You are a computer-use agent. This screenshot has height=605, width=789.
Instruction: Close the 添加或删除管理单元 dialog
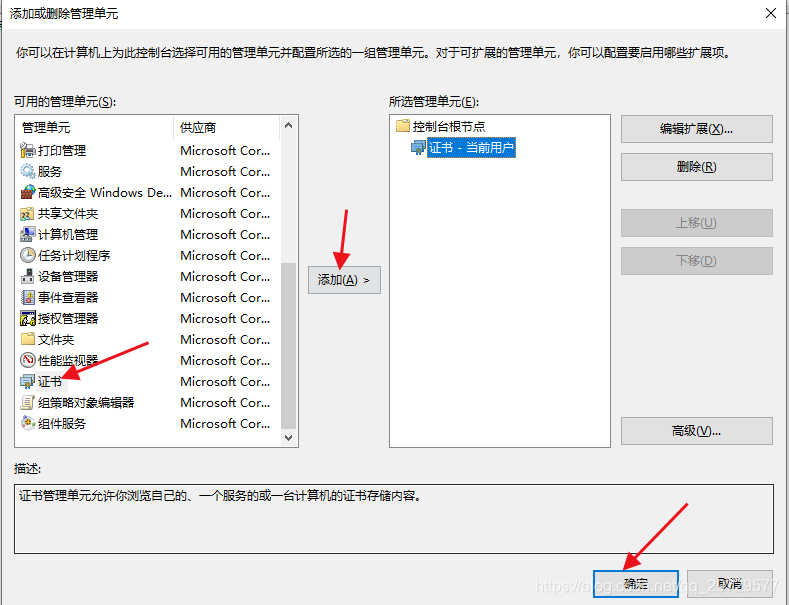tap(771, 14)
